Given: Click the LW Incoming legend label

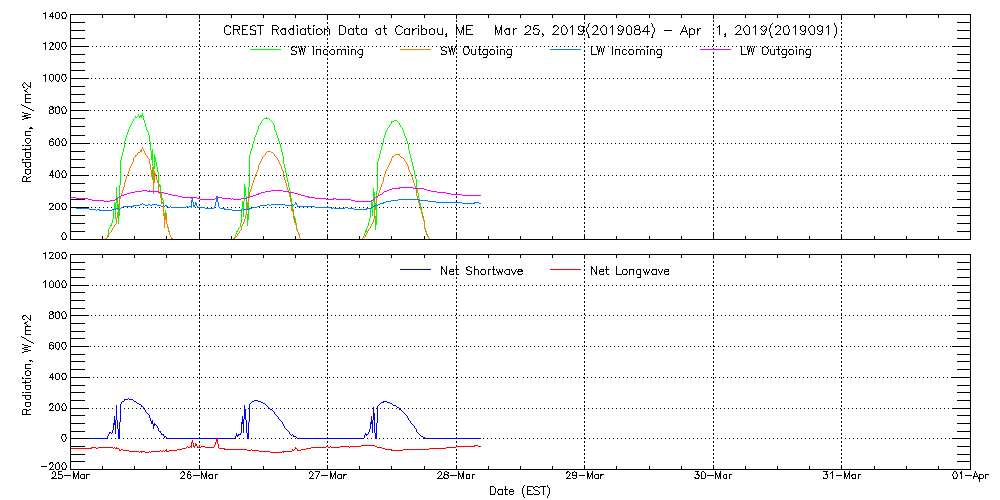Looking at the screenshot, I should 626,52.
